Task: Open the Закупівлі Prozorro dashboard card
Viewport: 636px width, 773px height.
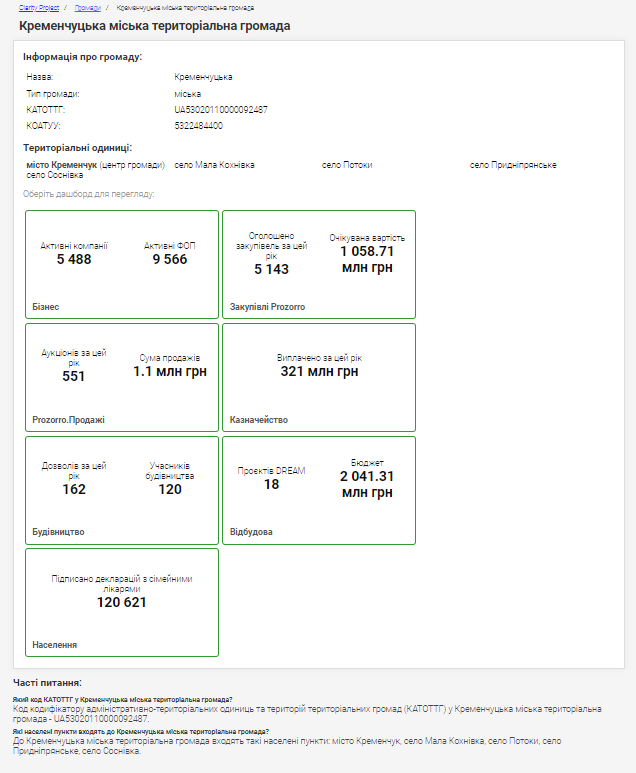Action: pyautogui.click(x=318, y=265)
